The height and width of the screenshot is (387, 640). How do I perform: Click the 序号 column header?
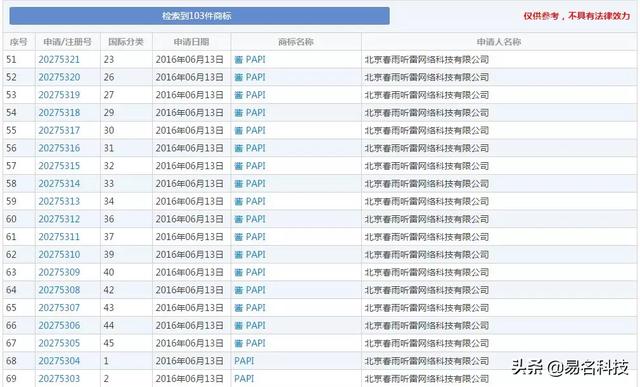(19, 42)
